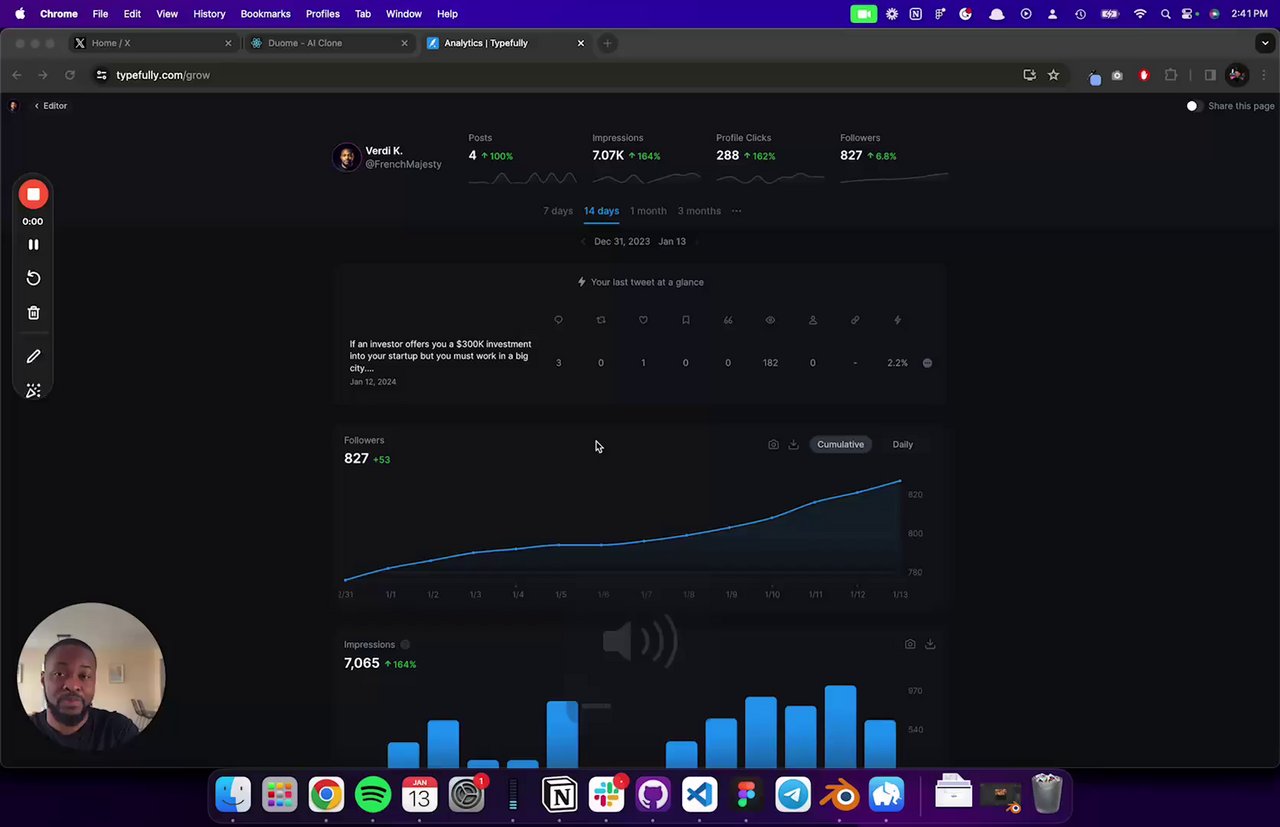Go to the next date period arrow

(696, 242)
